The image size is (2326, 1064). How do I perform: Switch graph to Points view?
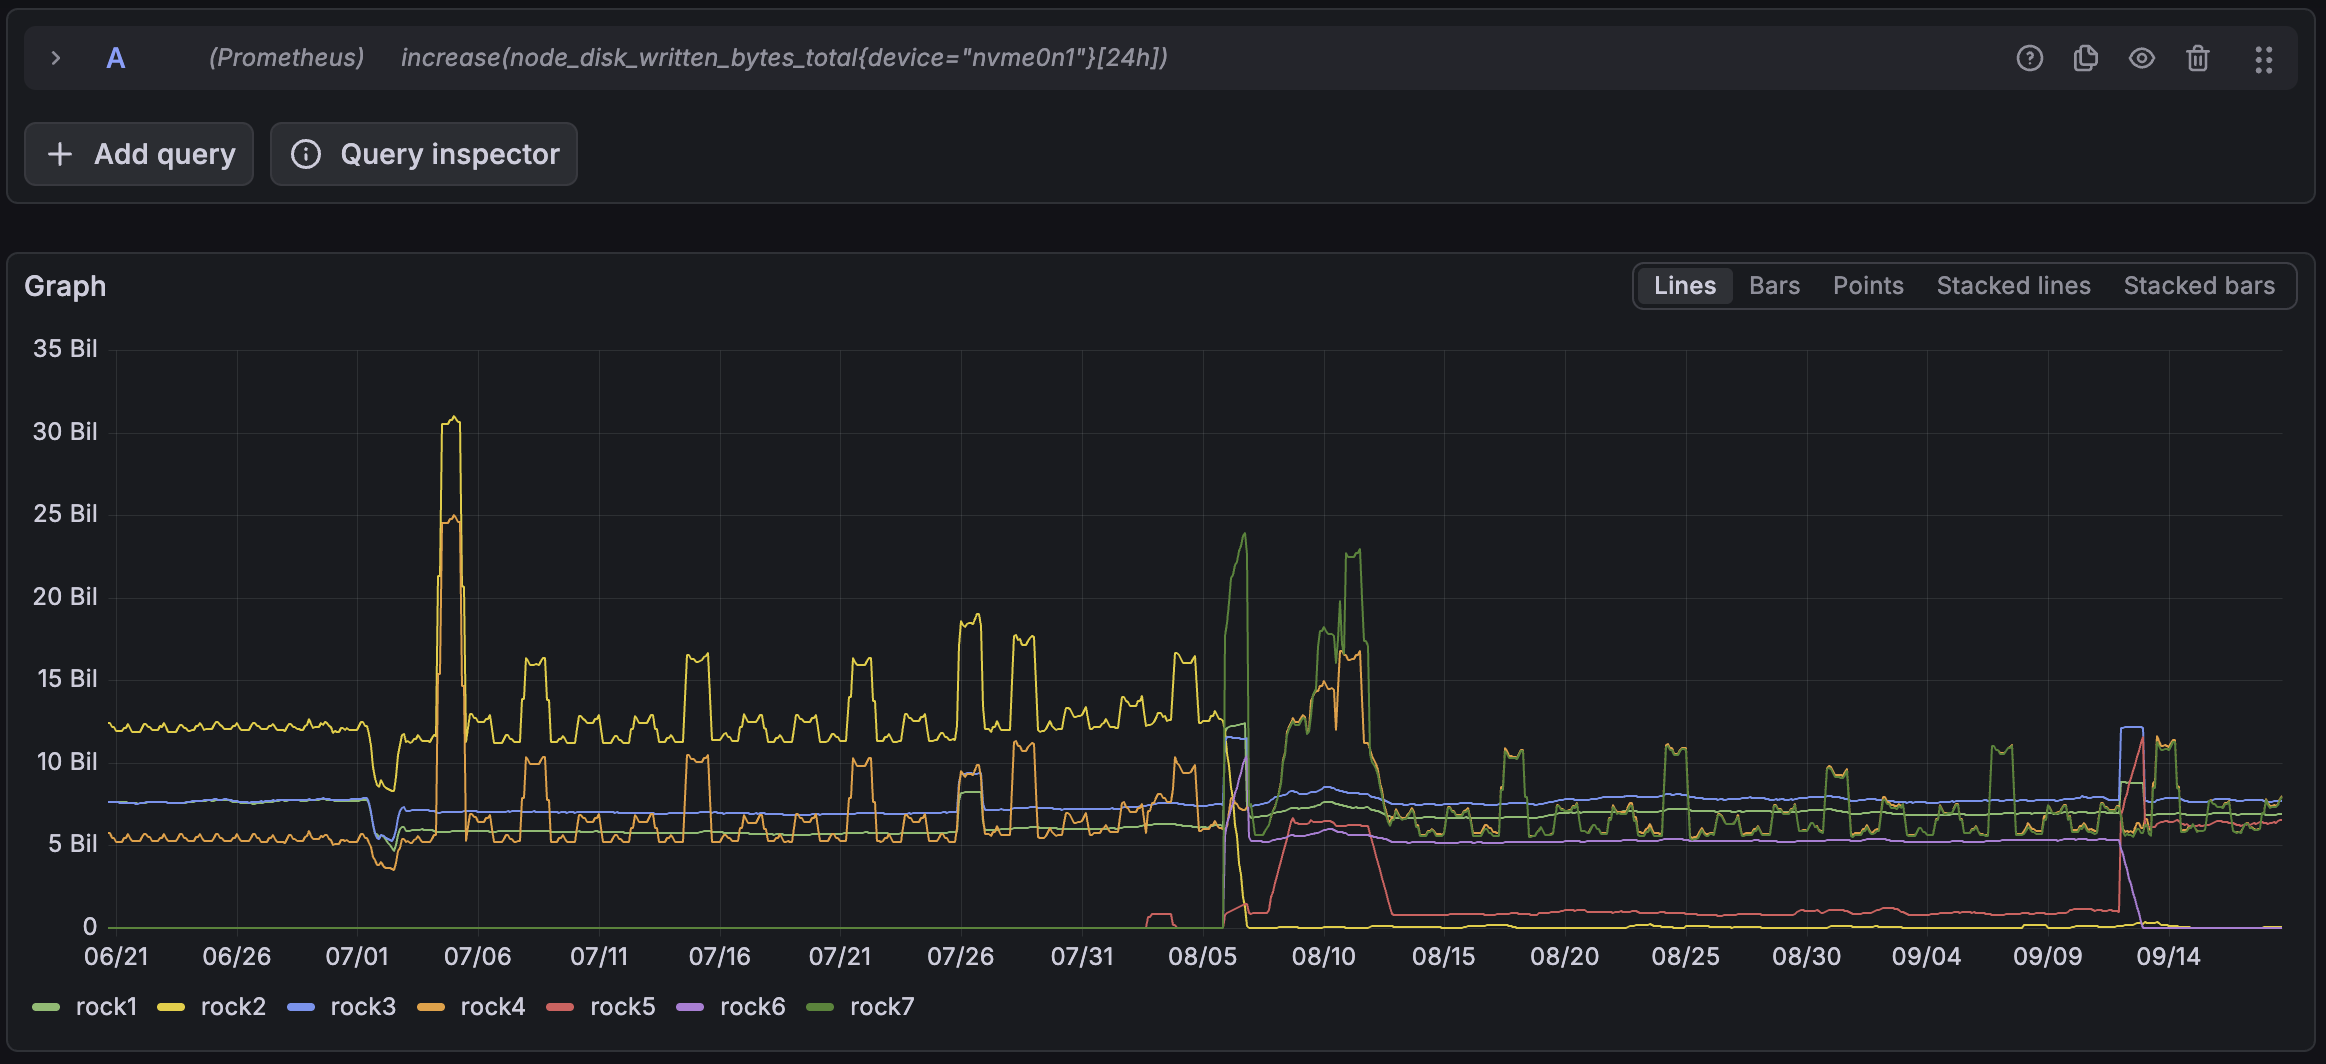(x=1868, y=286)
